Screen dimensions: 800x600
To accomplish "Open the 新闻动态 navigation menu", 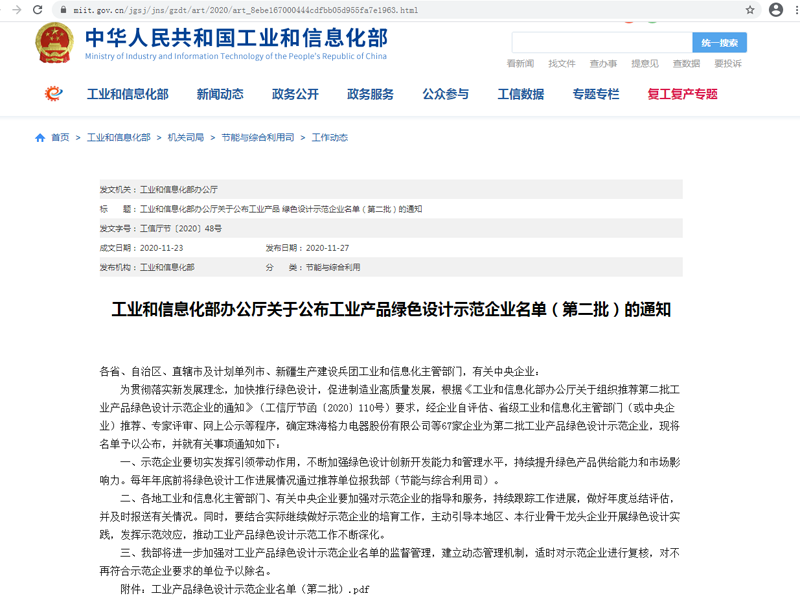I will pos(220,95).
